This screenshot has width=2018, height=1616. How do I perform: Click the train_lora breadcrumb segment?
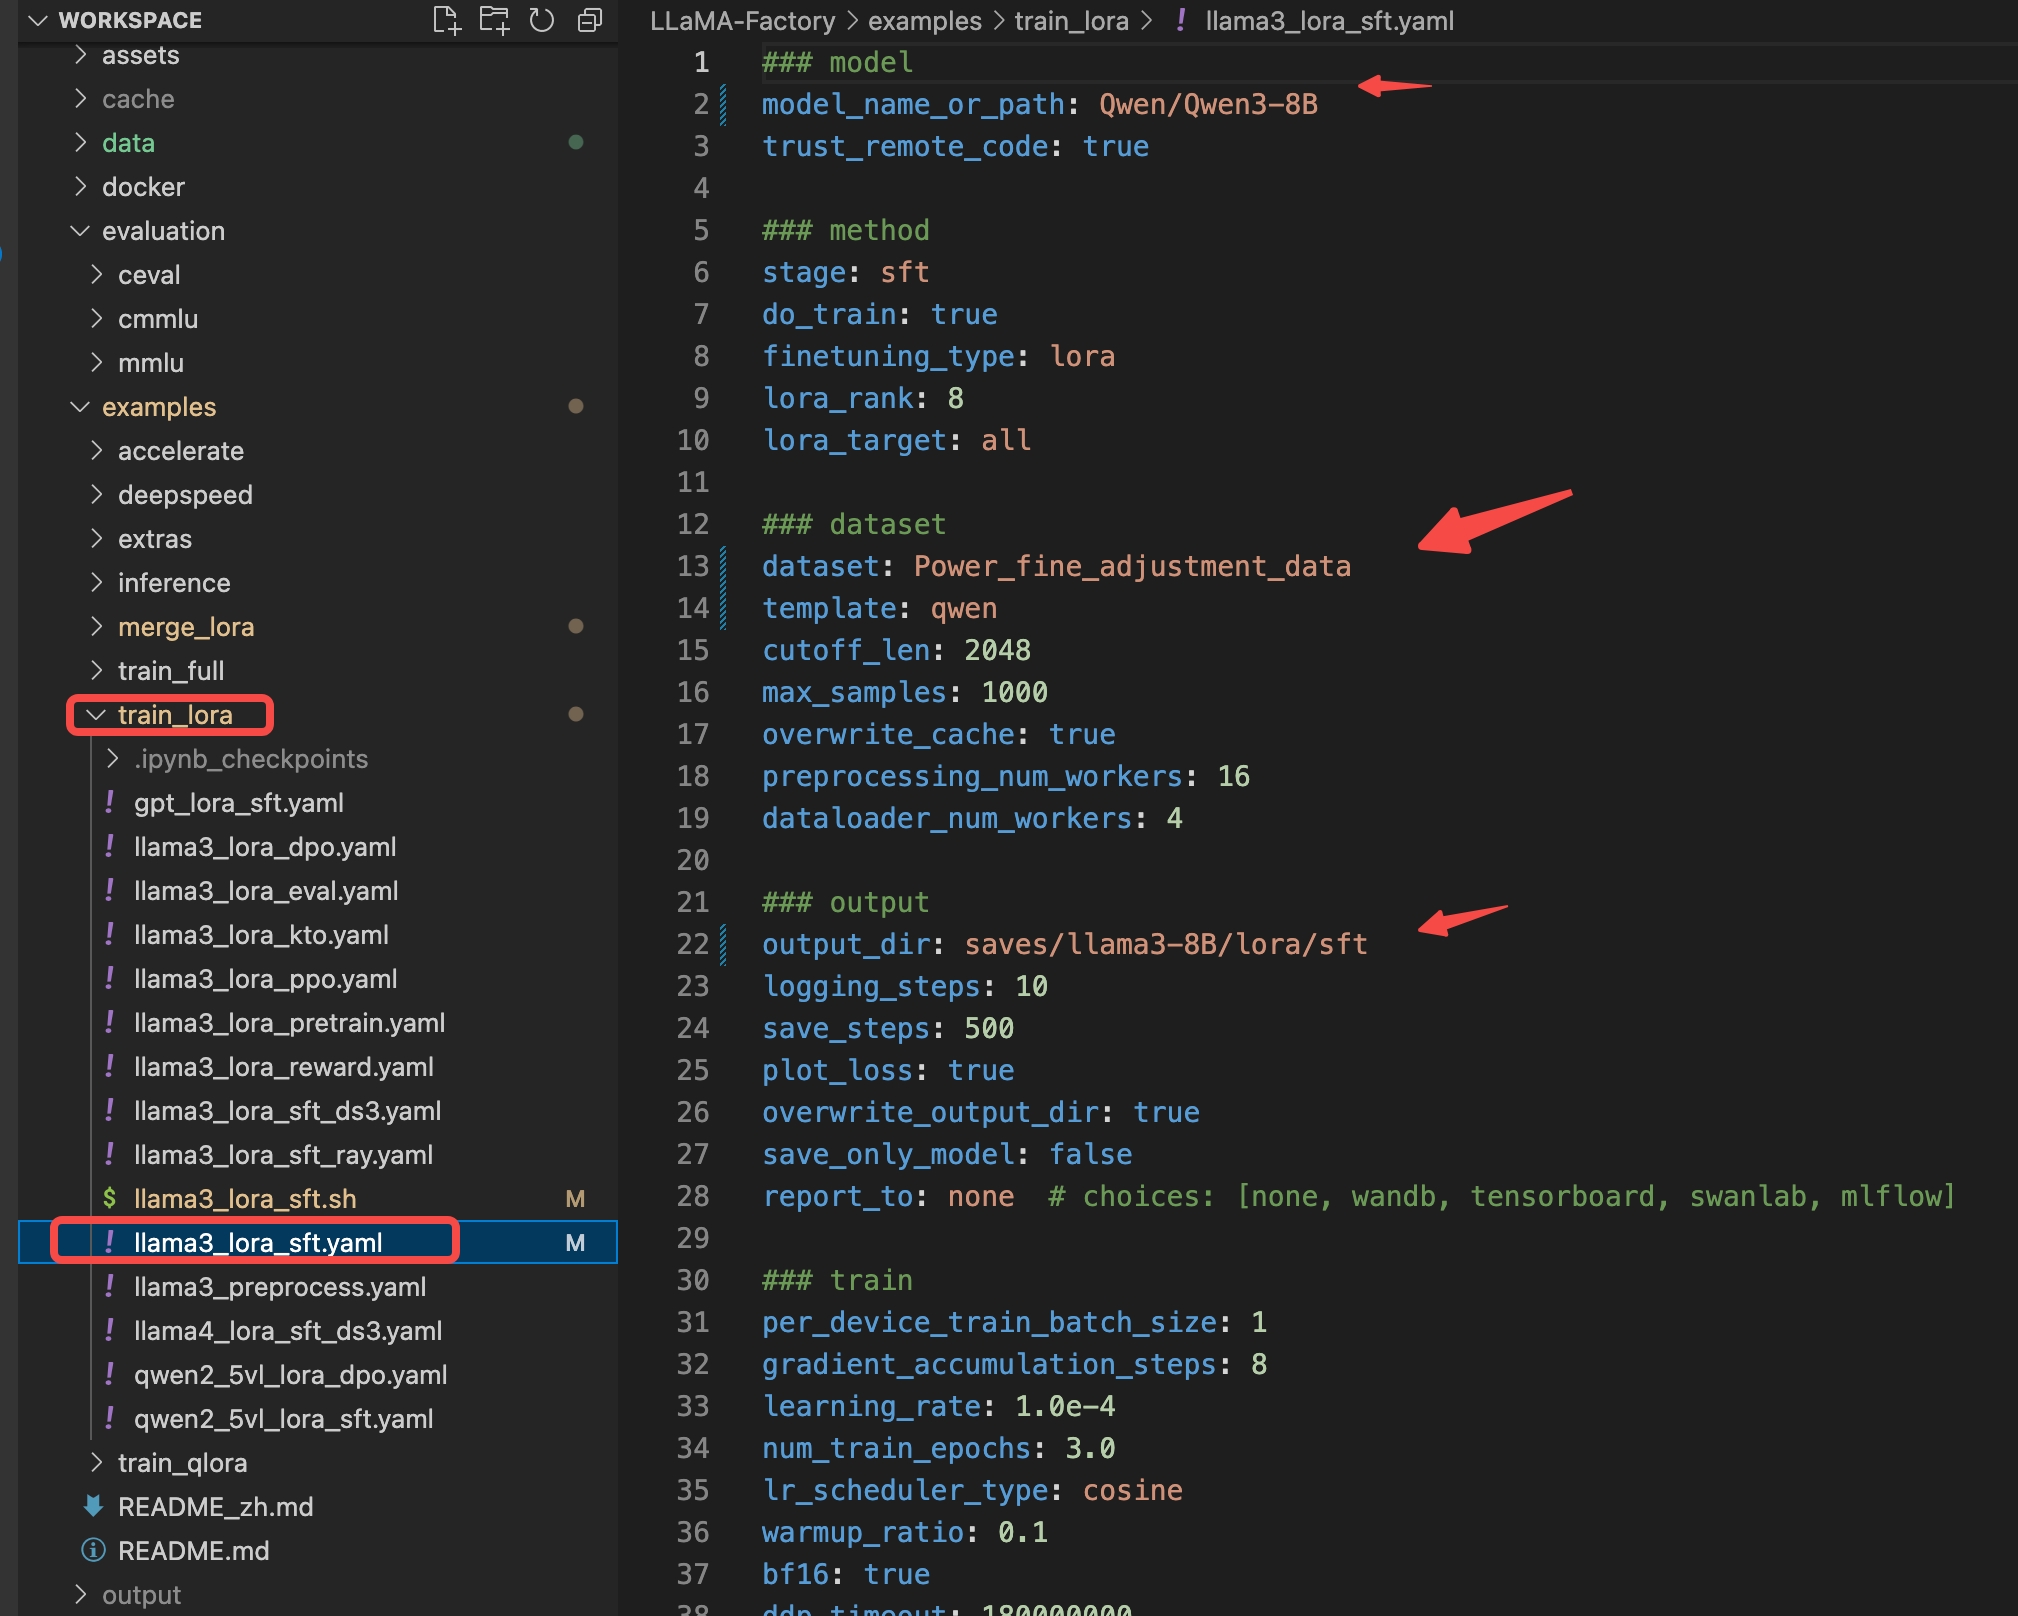[x=1071, y=21]
